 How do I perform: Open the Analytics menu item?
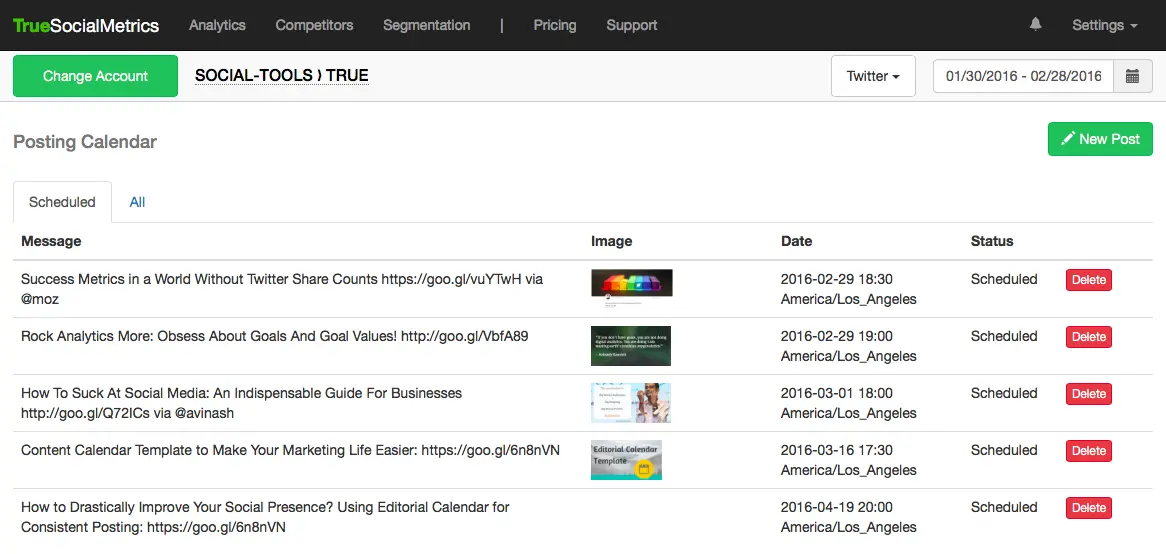[217, 25]
